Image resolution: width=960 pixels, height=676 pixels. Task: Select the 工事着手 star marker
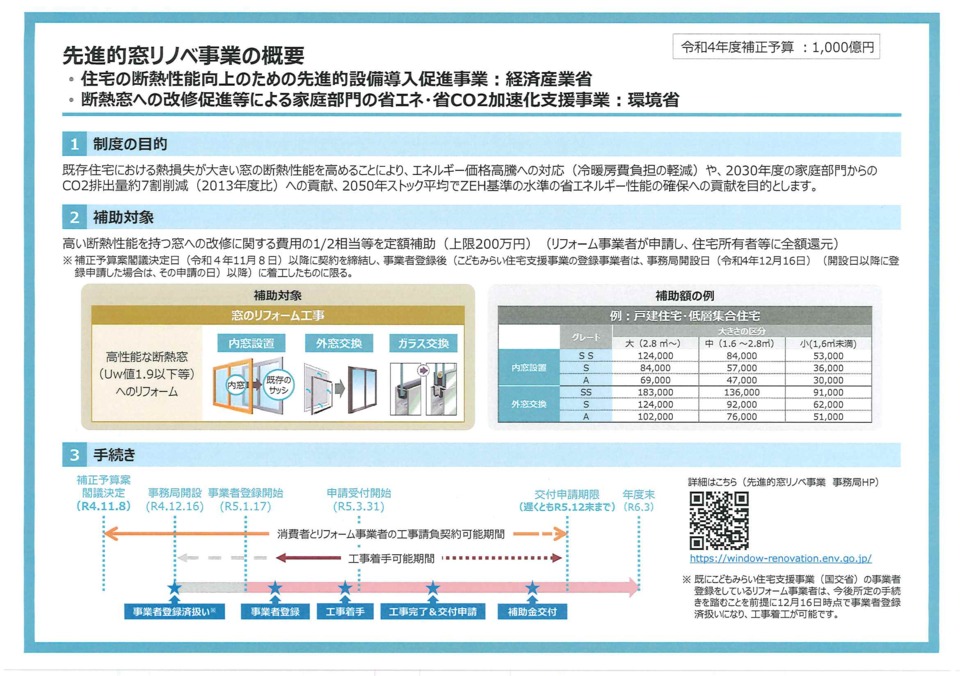click(344, 587)
